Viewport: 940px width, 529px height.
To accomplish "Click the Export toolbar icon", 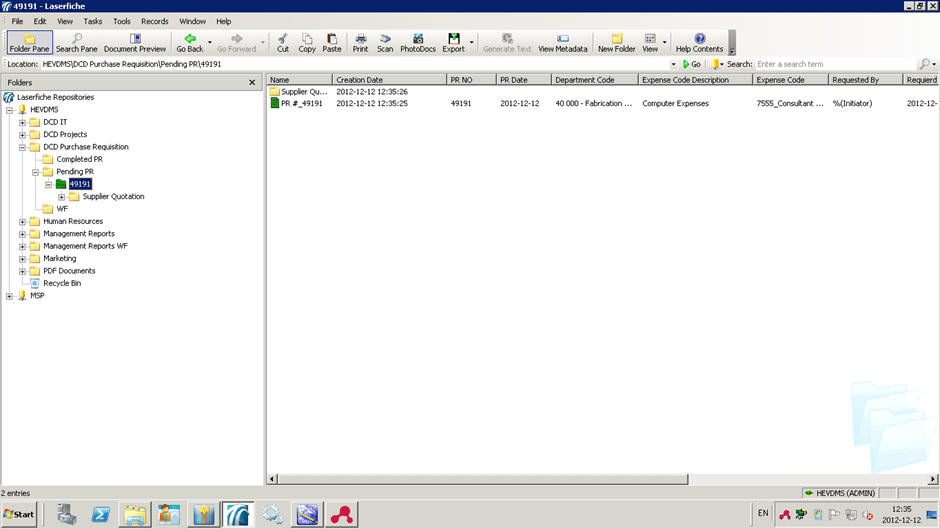I will [x=453, y=43].
